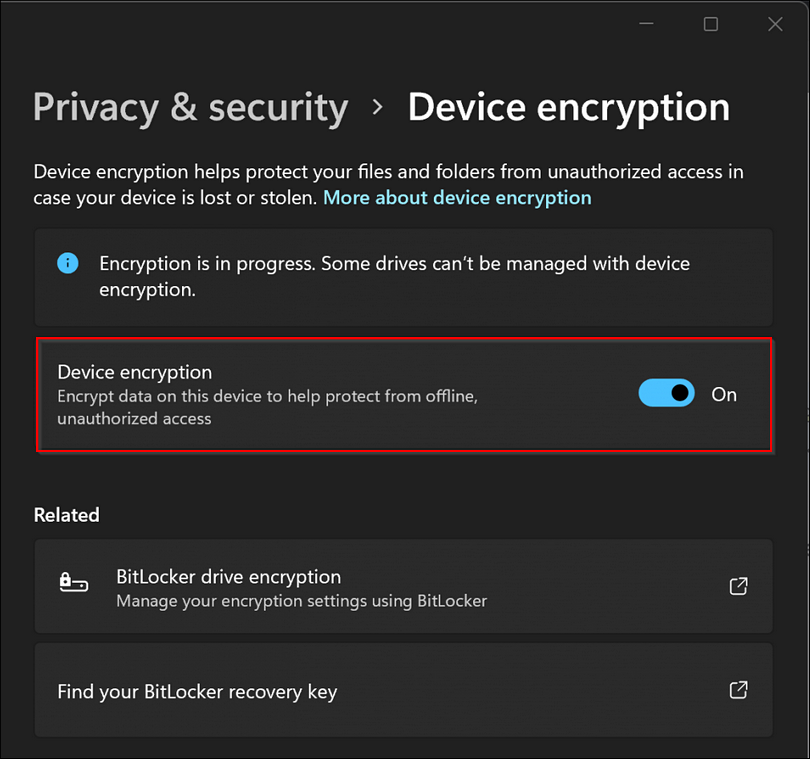Go back to Privacy & security page

pyautogui.click(x=190, y=107)
